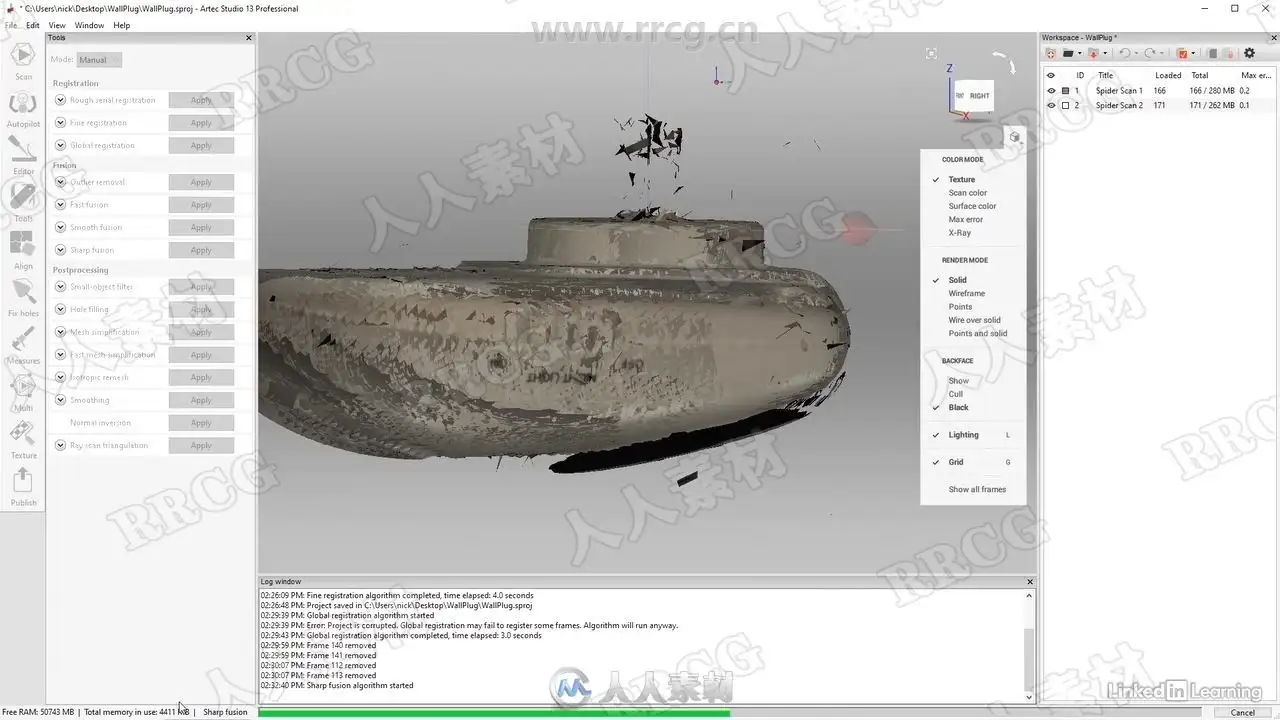Open the Measures tool

click(x=23, y=345)
